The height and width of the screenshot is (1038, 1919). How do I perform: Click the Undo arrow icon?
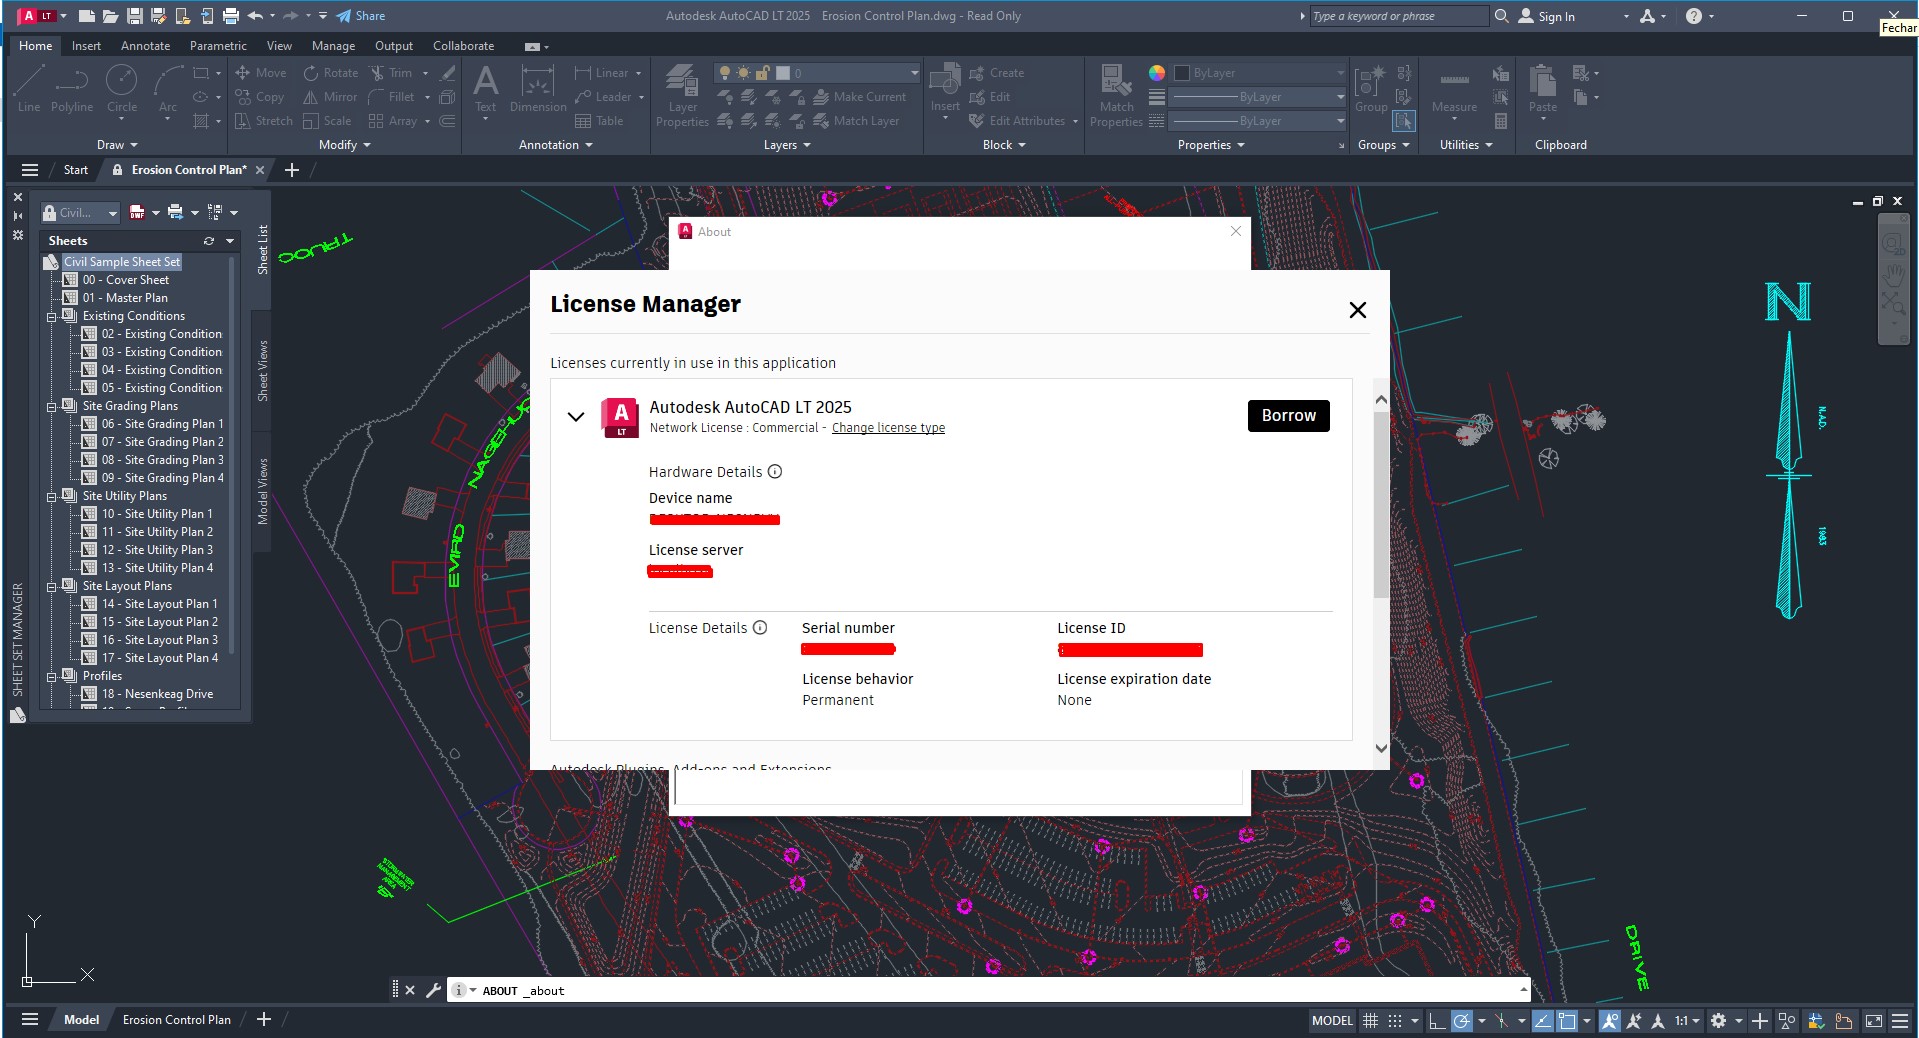pos(256,16)
